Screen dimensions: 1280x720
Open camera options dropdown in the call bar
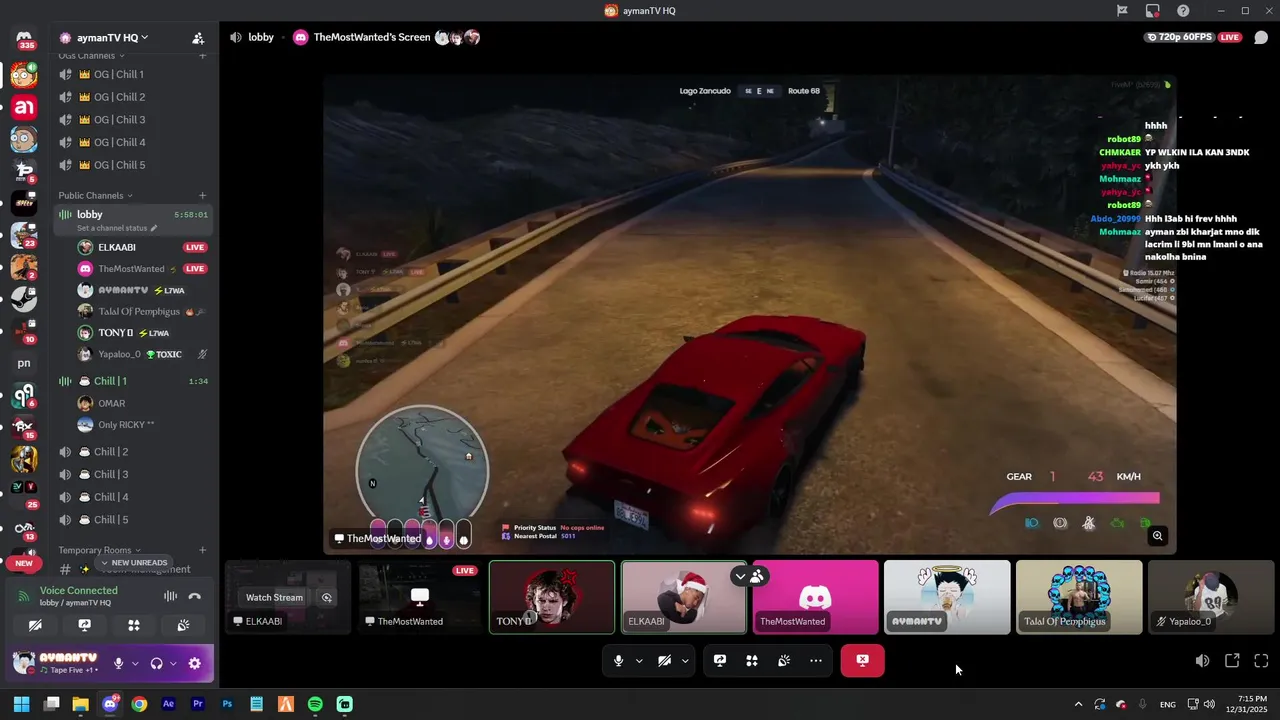685,661
